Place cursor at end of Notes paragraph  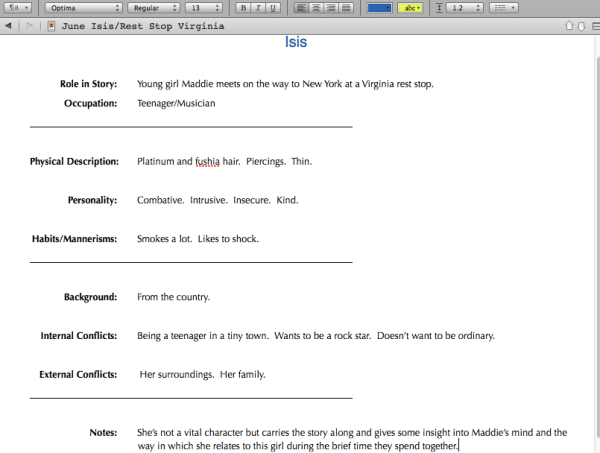[458, 446]
